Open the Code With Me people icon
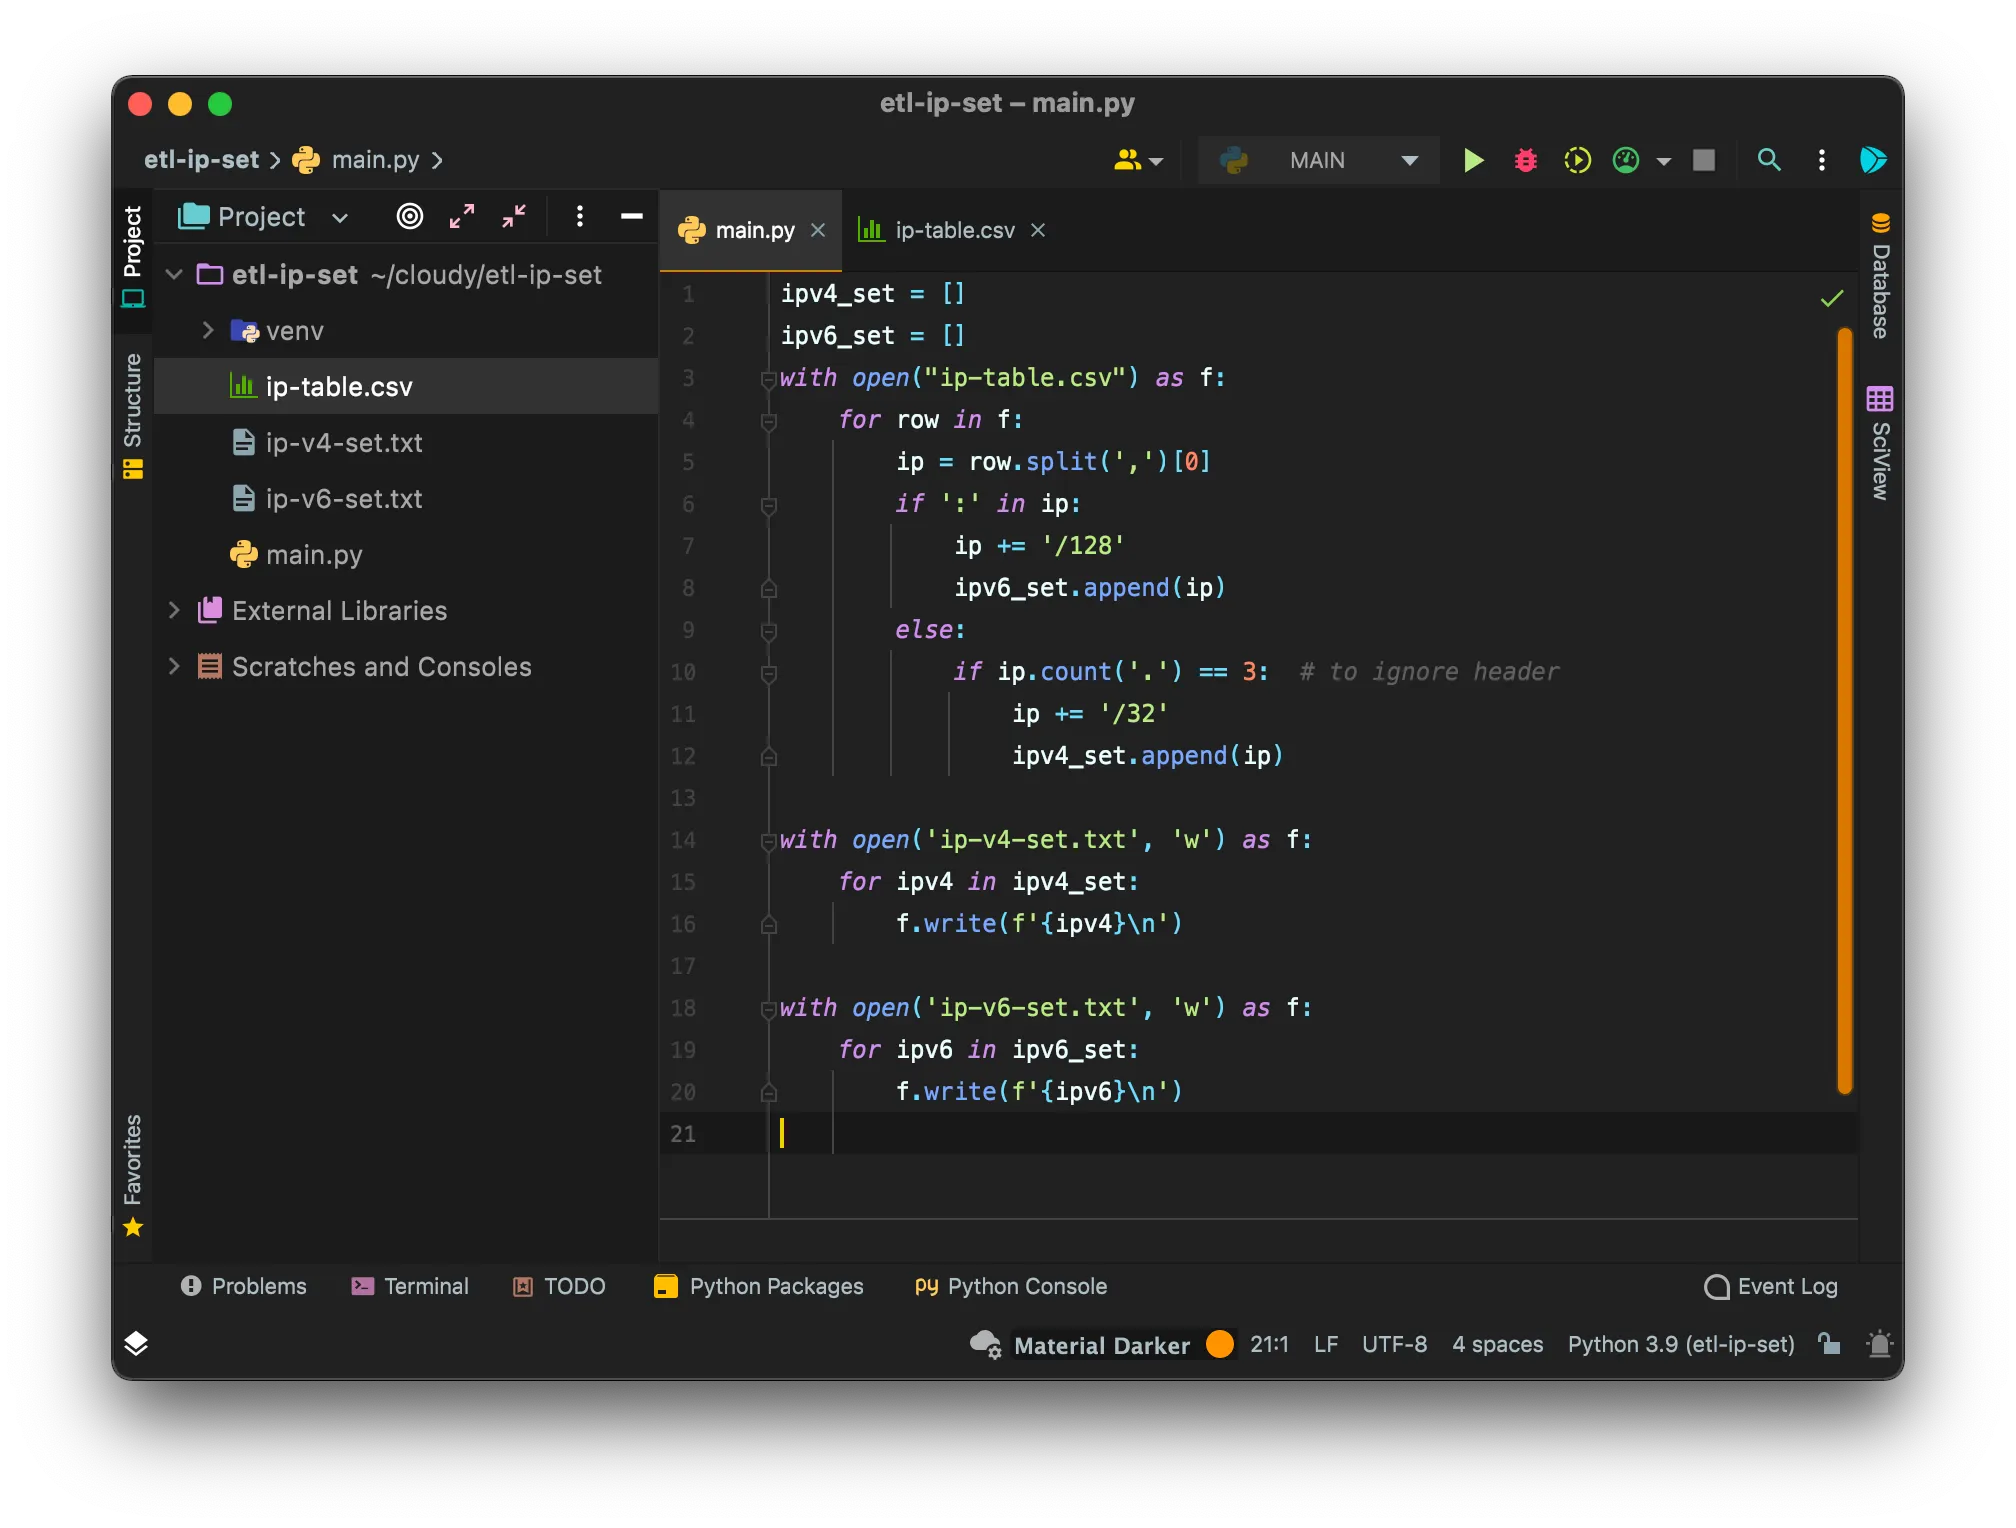The height and width of the screenshot is (1528, 2016). (x=1128, y=160)
